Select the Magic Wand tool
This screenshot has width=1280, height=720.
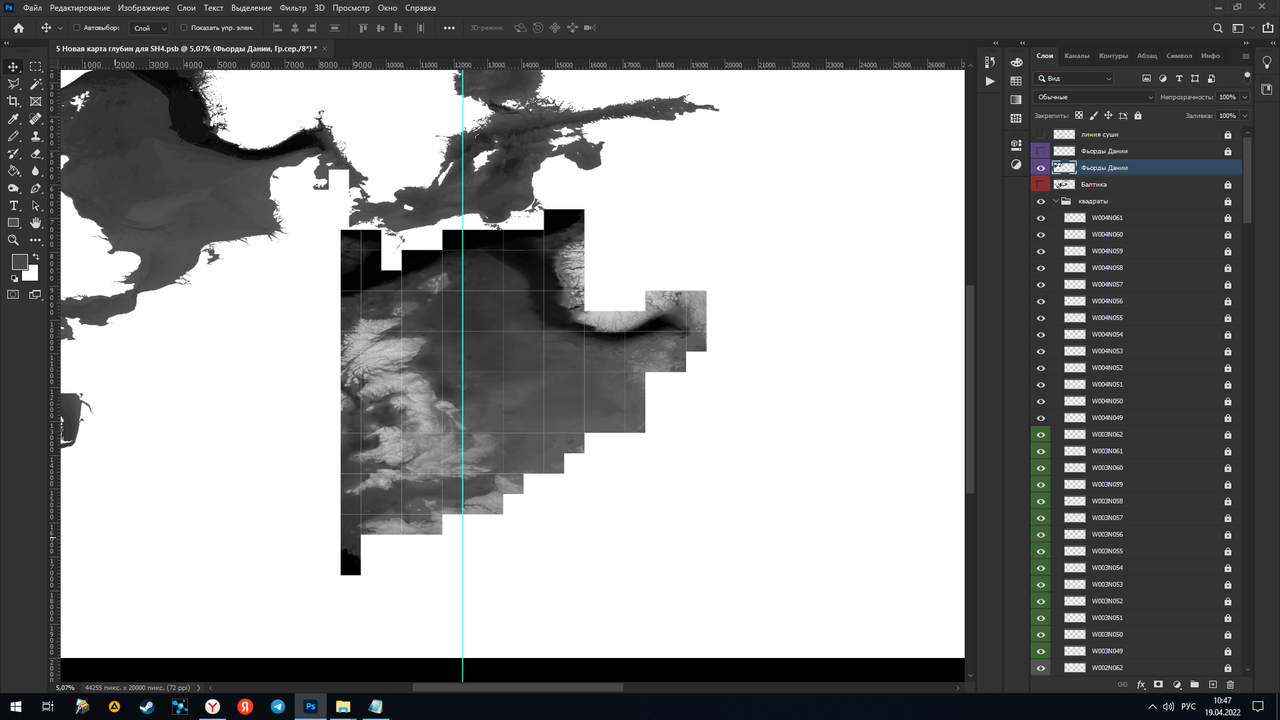coord(36,84)
